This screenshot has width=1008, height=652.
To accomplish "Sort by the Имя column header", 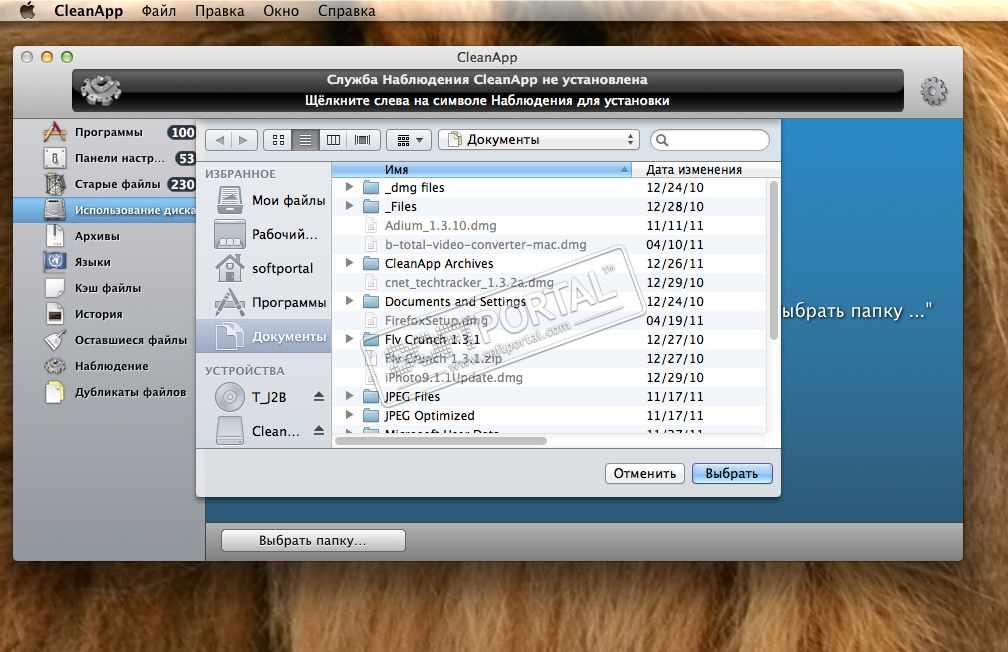I will coord(482,170).
